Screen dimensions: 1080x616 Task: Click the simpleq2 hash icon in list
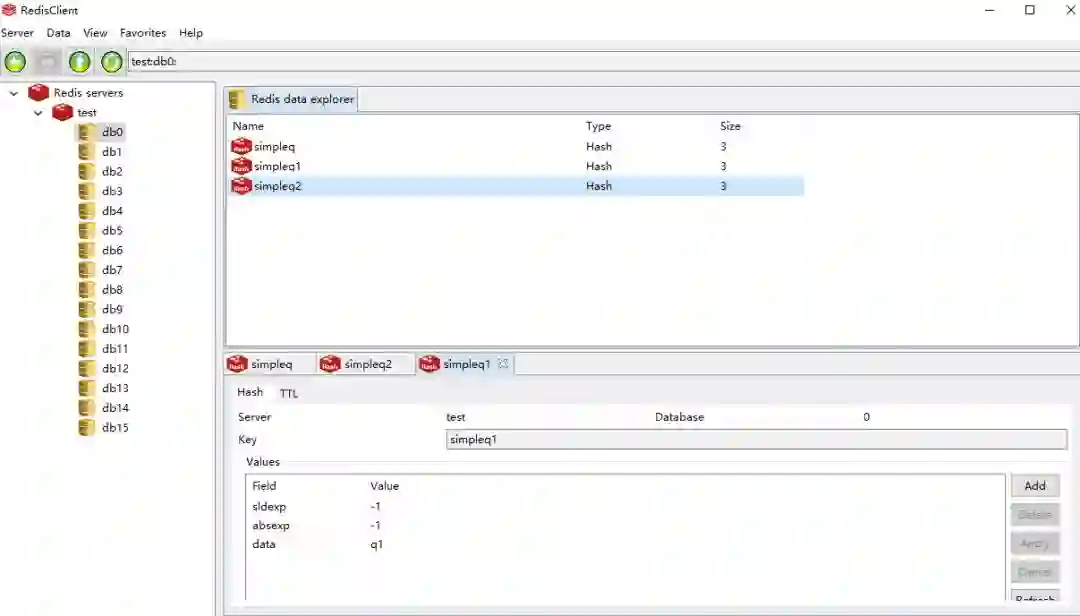click(241, 186)
